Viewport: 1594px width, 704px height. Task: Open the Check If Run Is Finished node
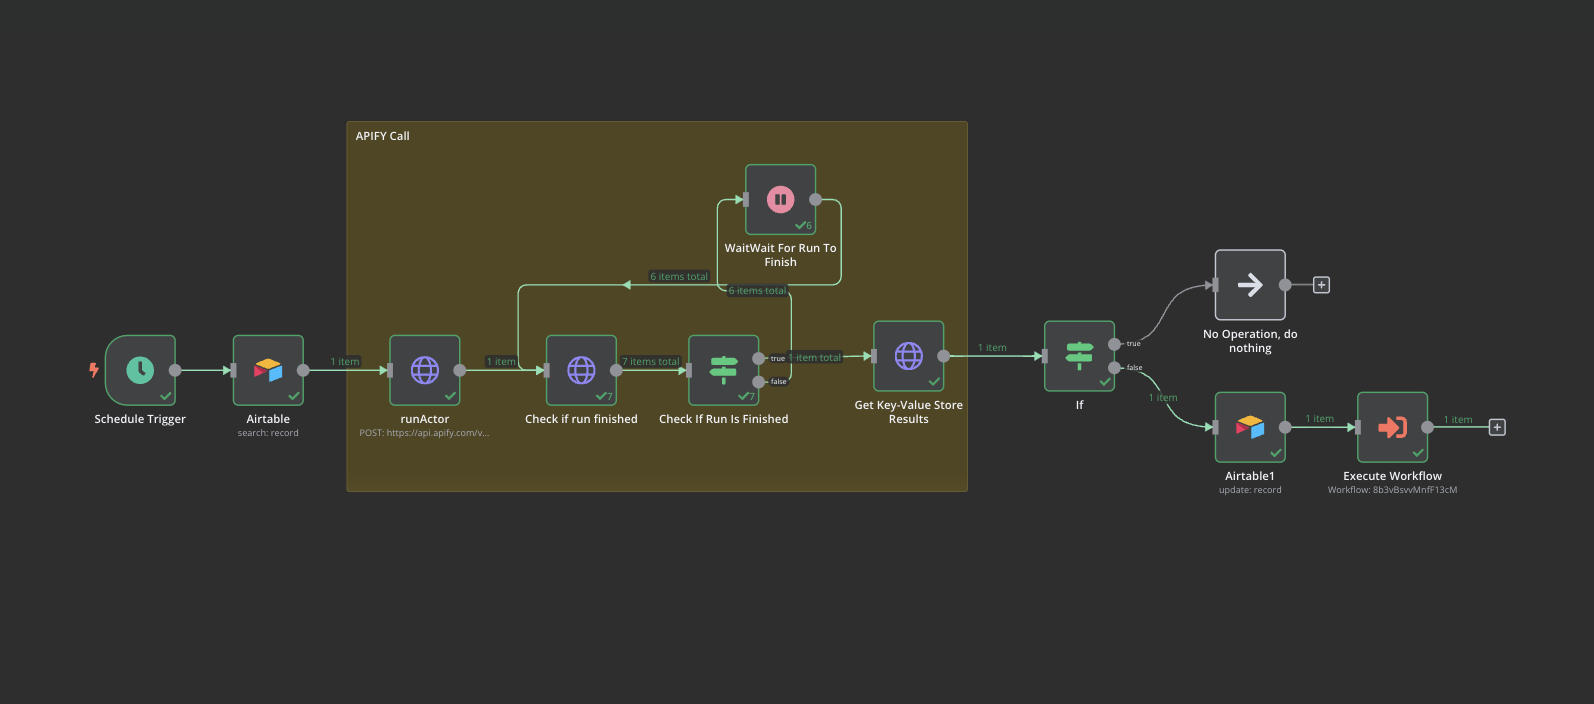724,370
